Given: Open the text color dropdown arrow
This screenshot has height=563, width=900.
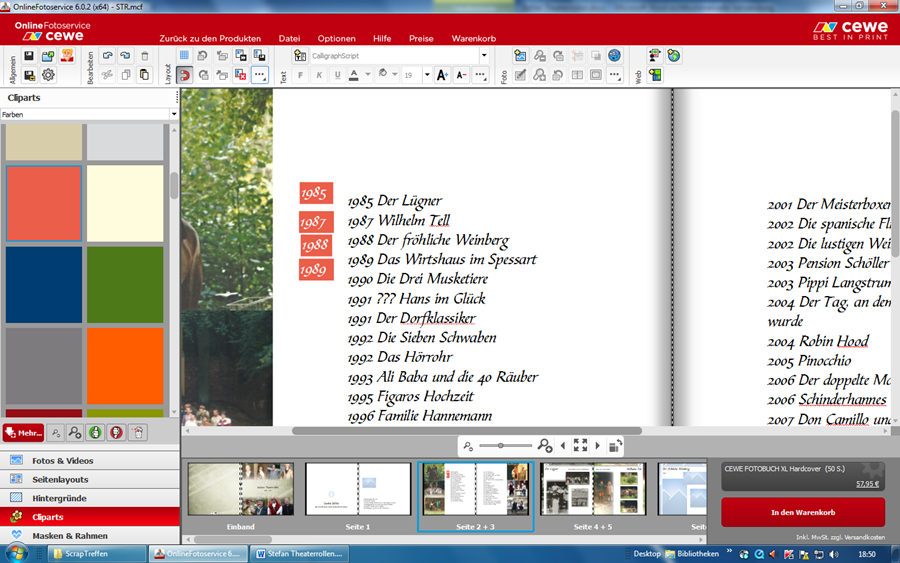Looking at the screenshot, I should coord(368,75).
